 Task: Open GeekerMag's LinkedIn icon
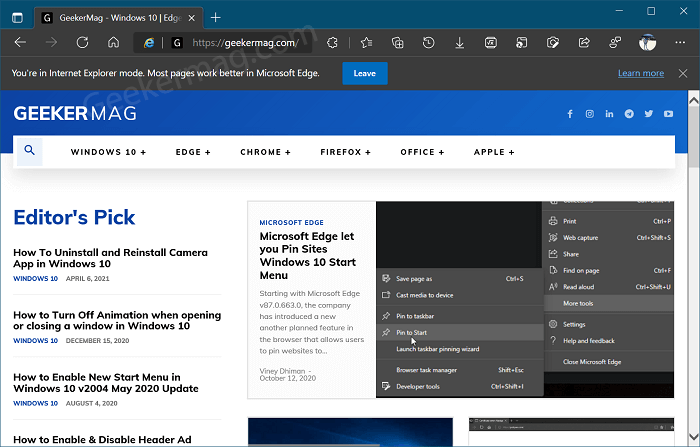coord(609,114)
